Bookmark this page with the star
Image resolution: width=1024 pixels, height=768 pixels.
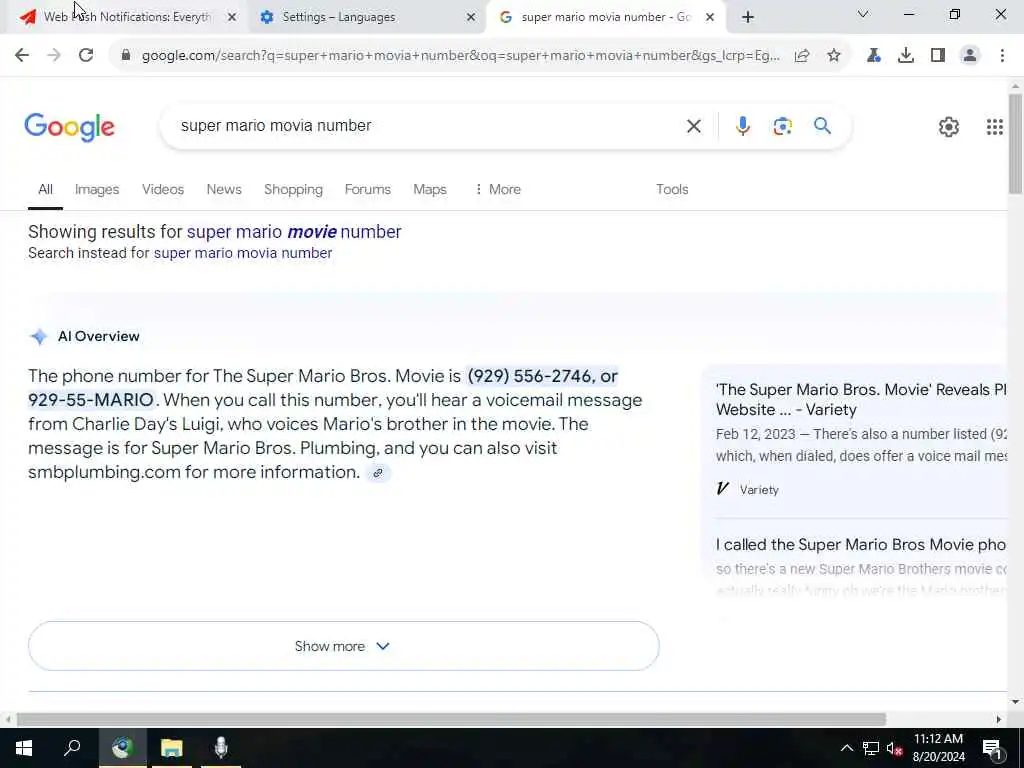[834, 56]
